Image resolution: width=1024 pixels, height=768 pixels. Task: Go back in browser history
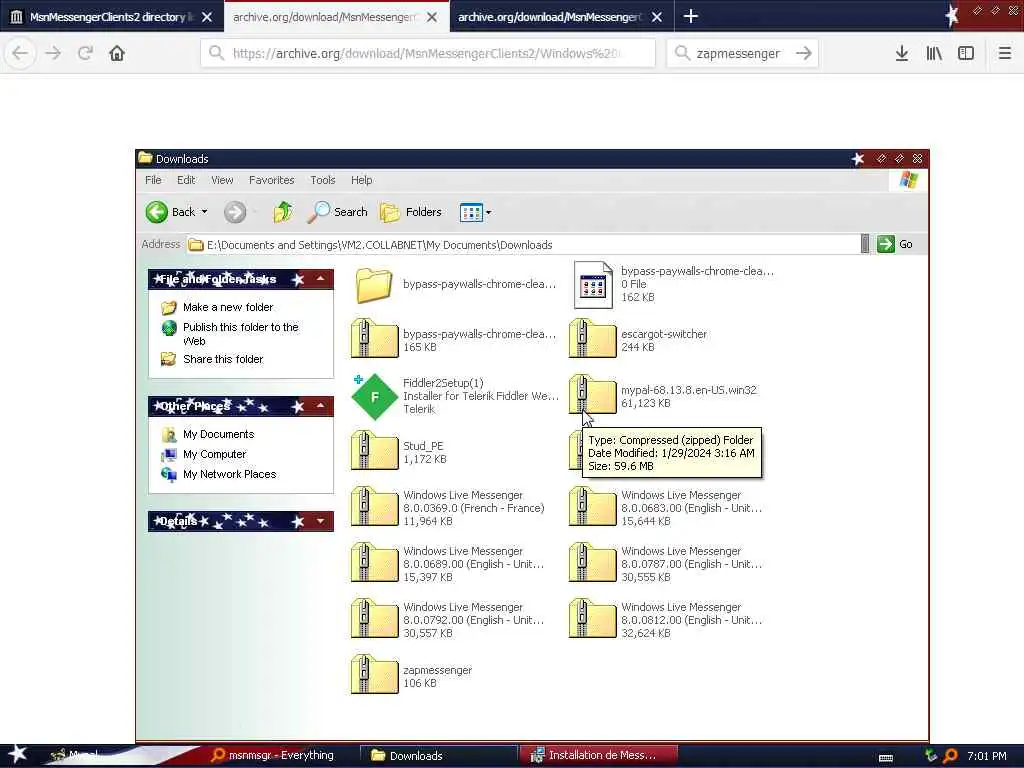tap(20, 53)
